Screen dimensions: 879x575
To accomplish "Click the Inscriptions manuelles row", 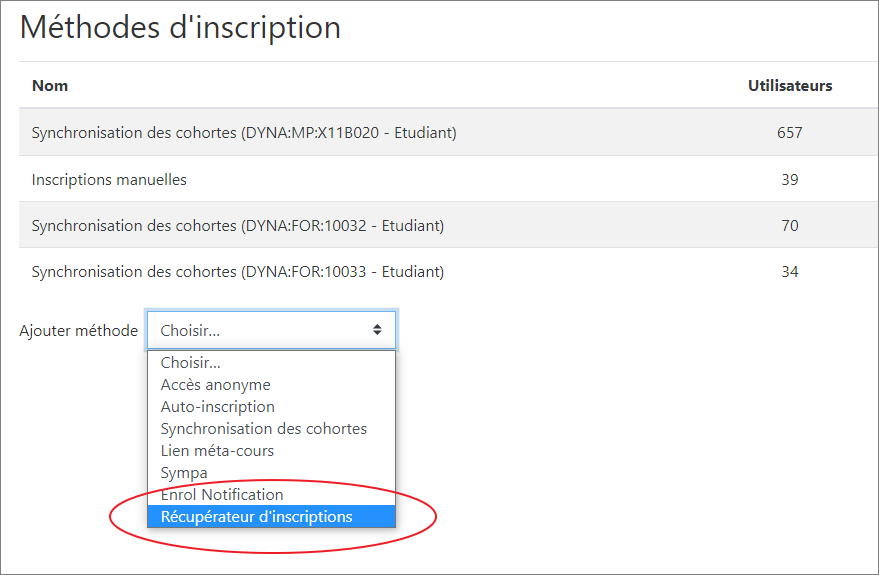I will [109, 180].
